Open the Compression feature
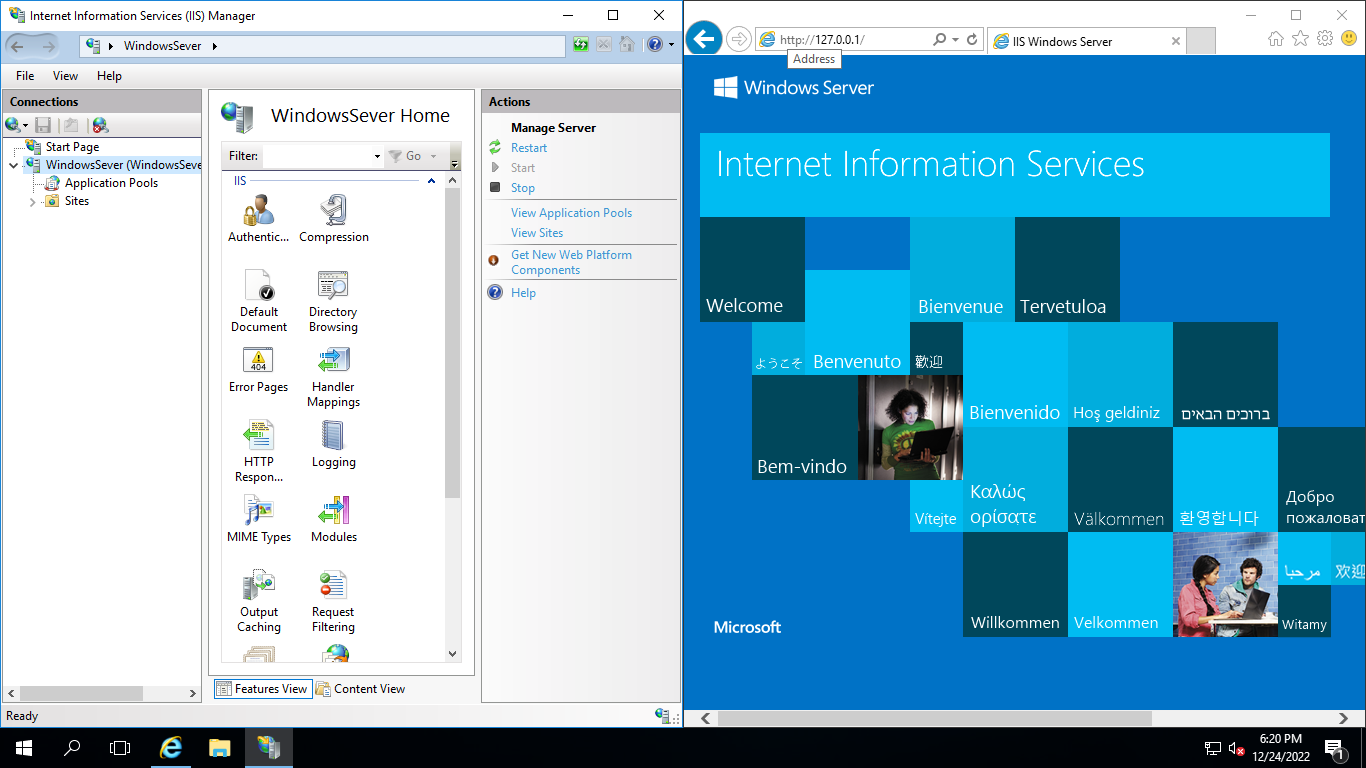This screenshot has width=1366, height=768. pyautogui.click(x=334, y=212)
